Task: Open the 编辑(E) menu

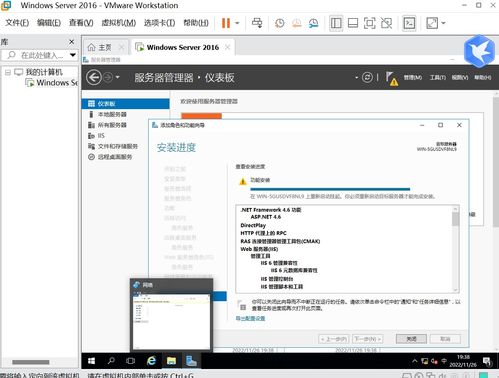Action: tap(49, 23)
